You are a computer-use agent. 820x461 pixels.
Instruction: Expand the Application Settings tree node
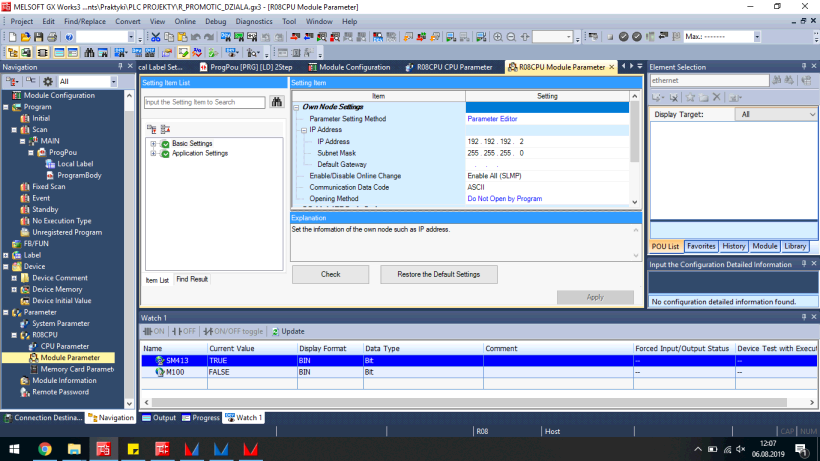tap(153, 153)
